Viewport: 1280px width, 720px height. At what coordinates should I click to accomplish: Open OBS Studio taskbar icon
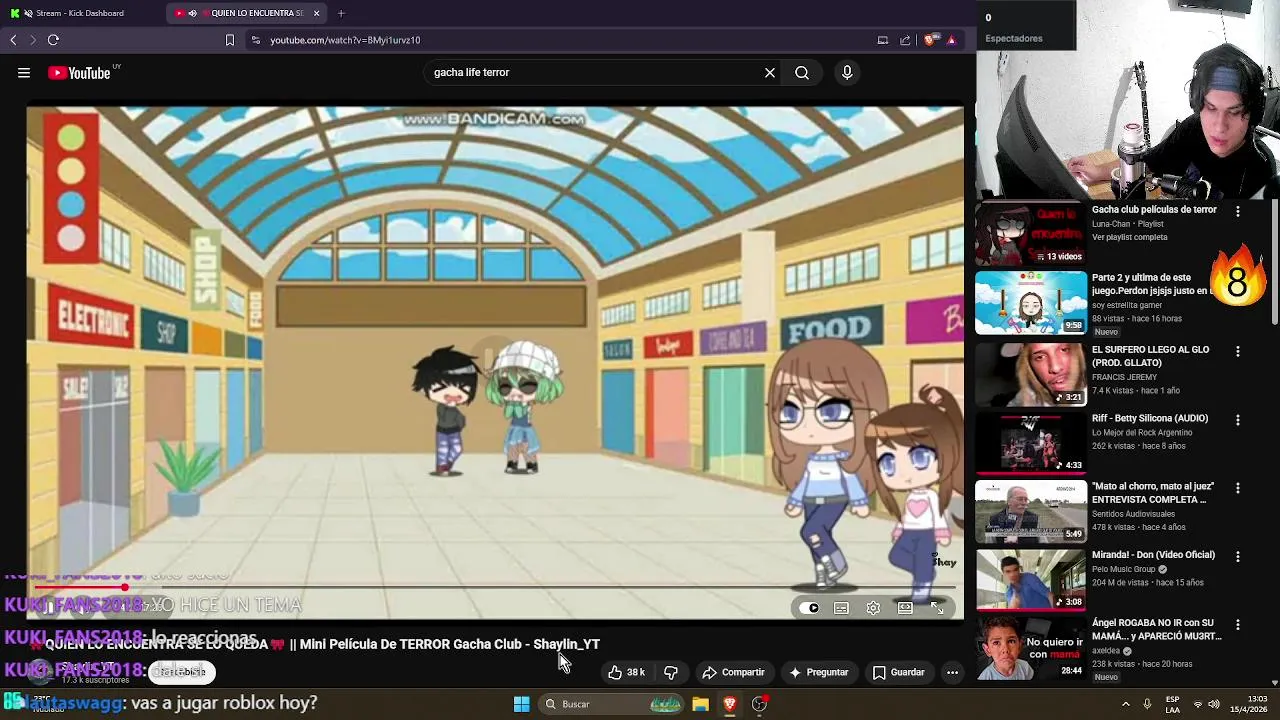(x=760, y=704)
